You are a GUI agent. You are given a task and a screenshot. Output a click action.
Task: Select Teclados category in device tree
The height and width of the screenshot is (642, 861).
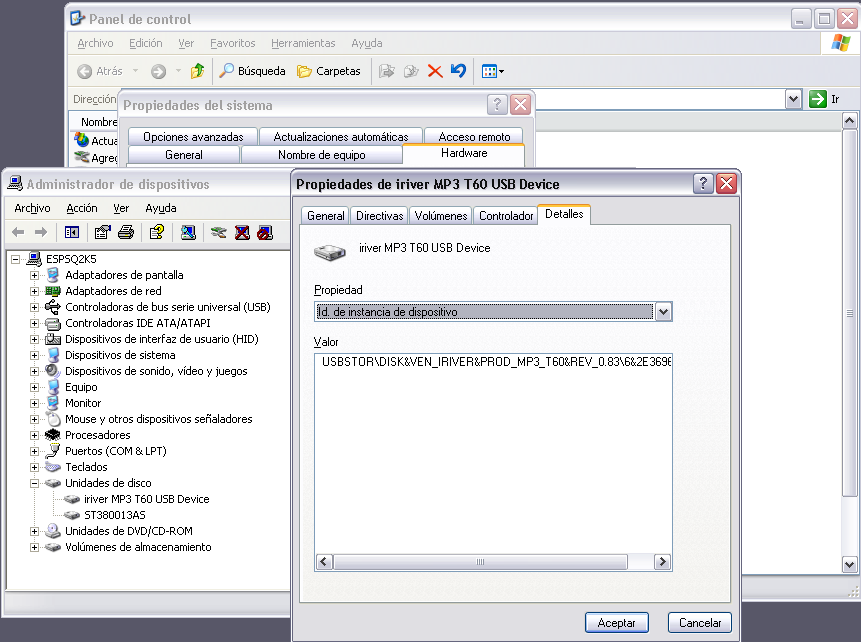pyautogui.click(x=86, y=467)
